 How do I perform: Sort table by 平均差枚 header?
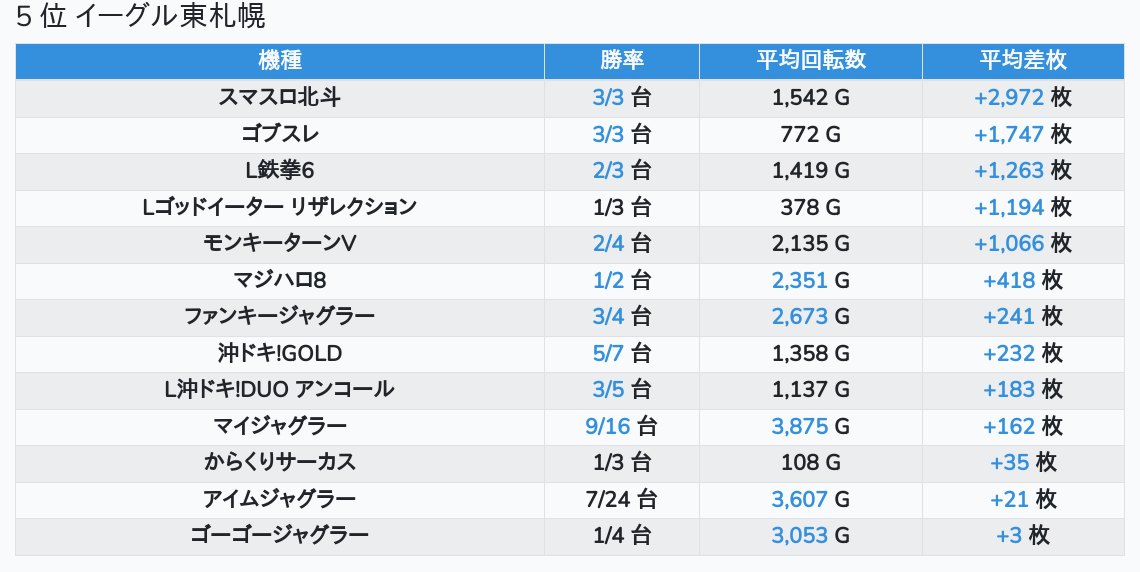click(1022, 60)
